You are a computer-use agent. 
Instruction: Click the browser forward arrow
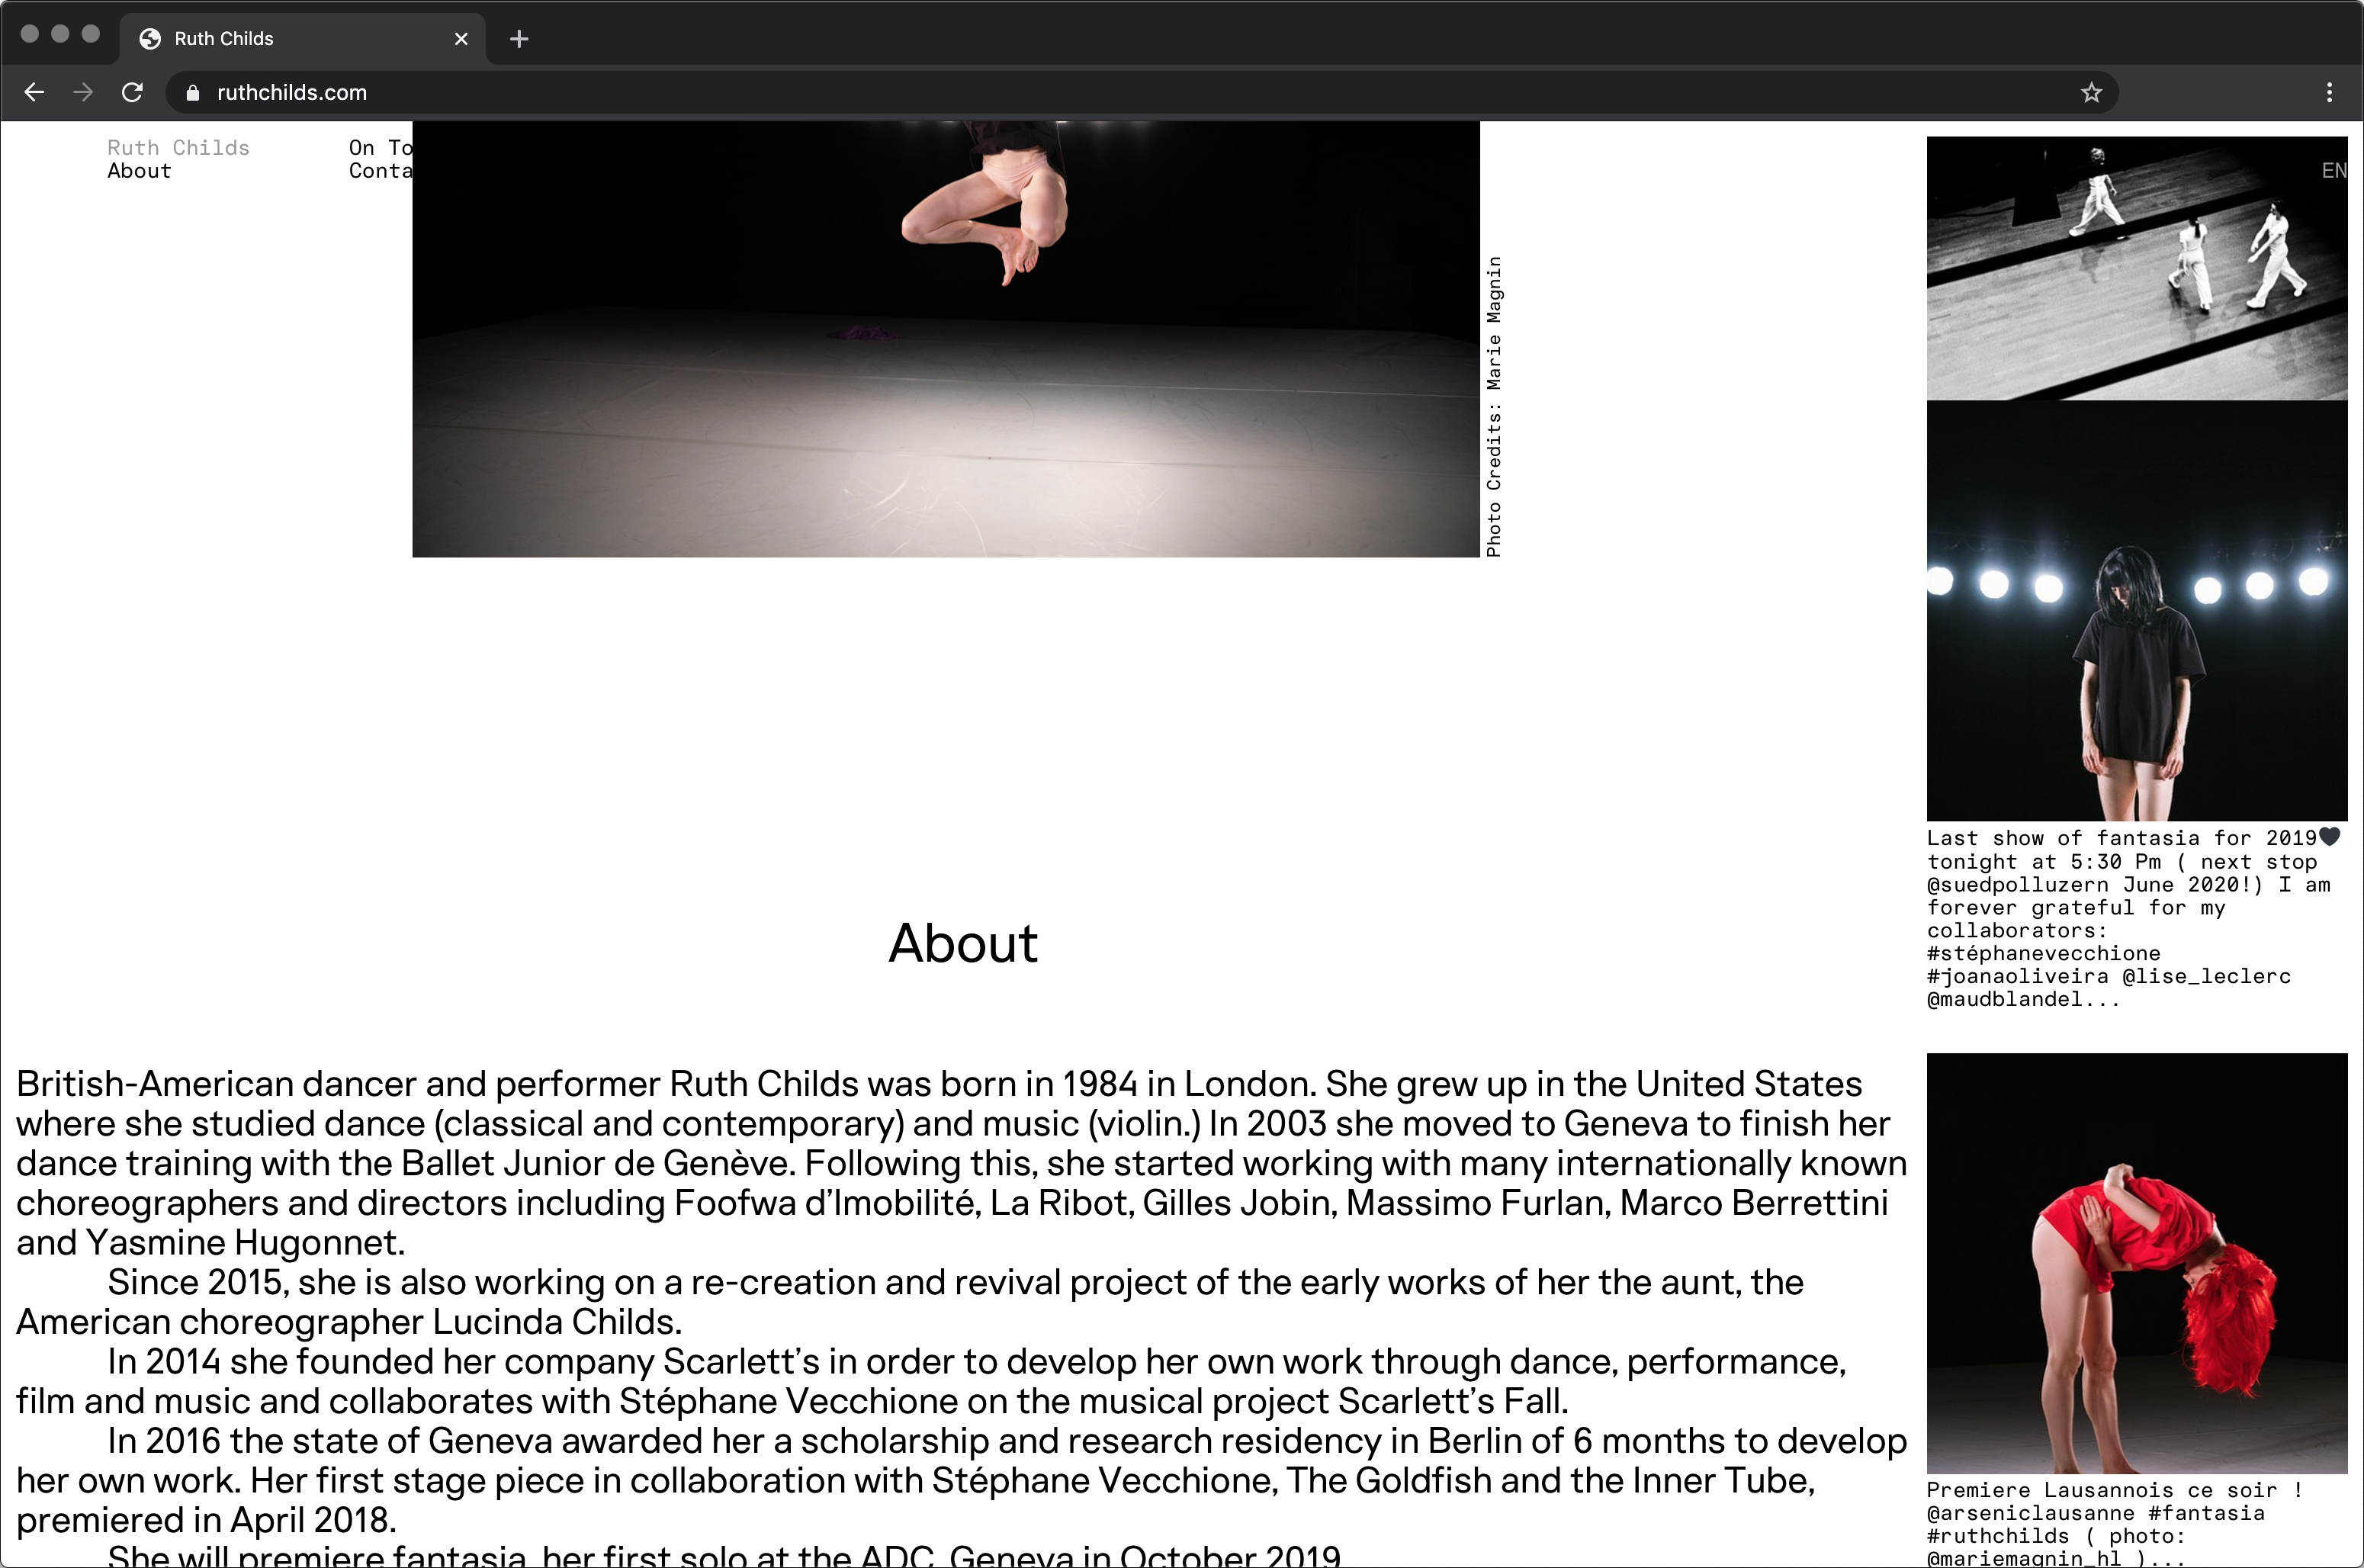point(83,92)
